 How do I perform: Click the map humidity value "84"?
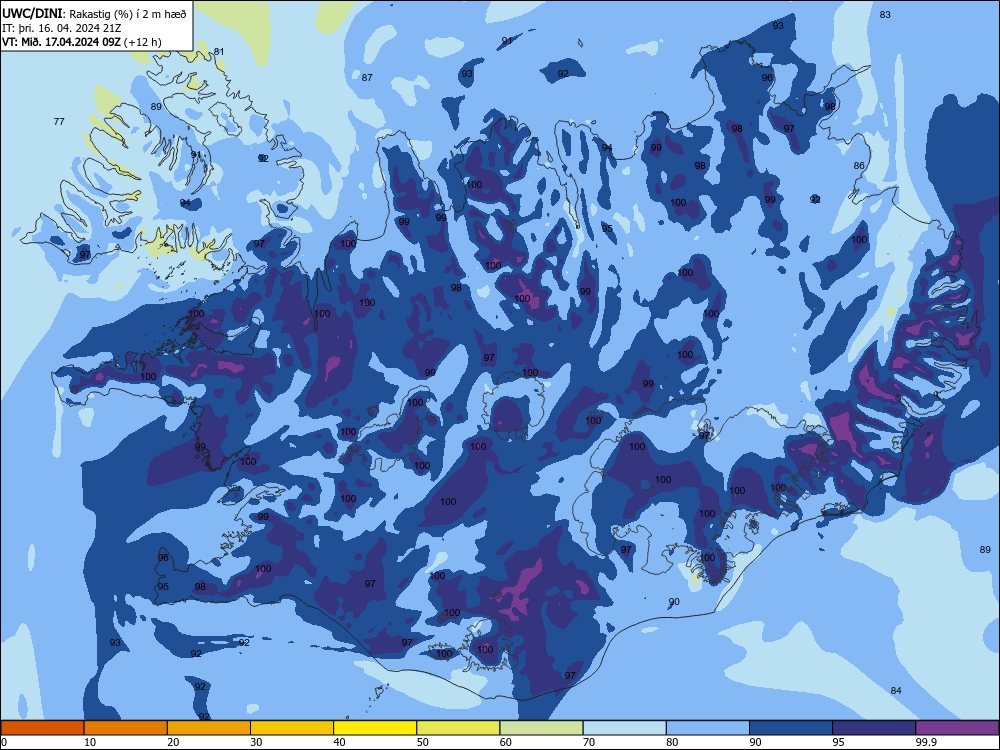(896, 690)
